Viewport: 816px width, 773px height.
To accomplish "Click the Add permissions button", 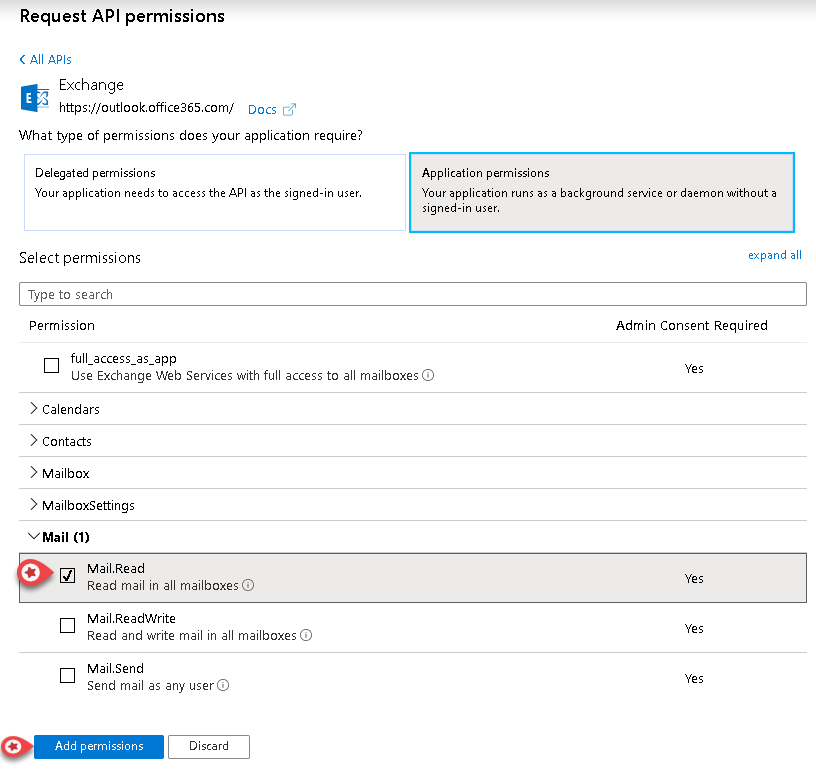I will [99, 746].
